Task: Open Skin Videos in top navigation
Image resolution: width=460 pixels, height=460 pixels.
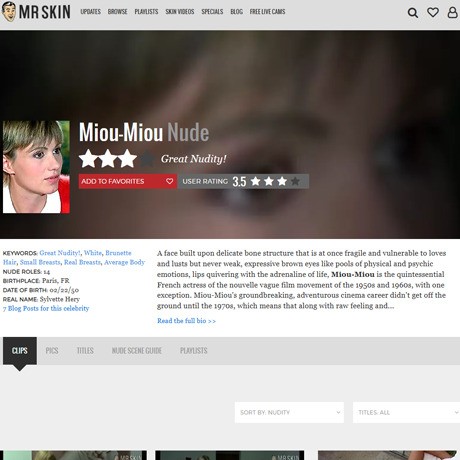Action: 180,12
